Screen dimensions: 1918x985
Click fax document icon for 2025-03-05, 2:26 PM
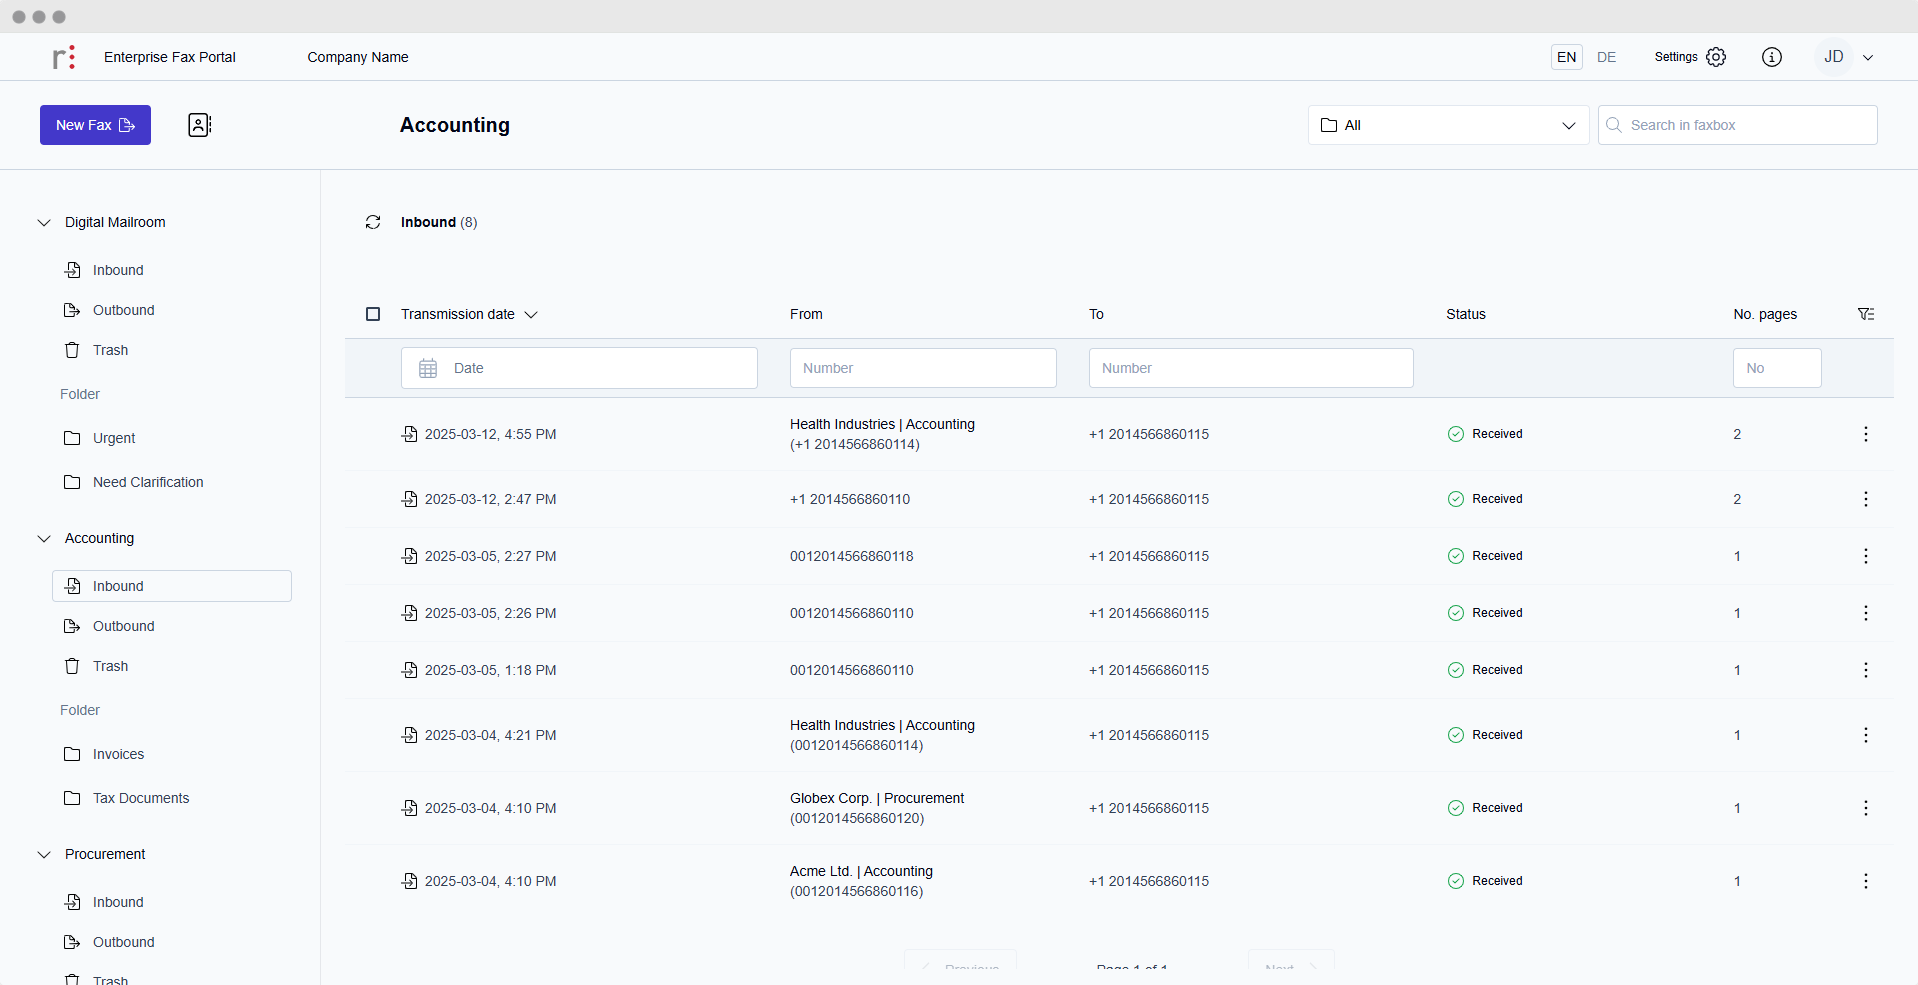[x=410, y=613]
